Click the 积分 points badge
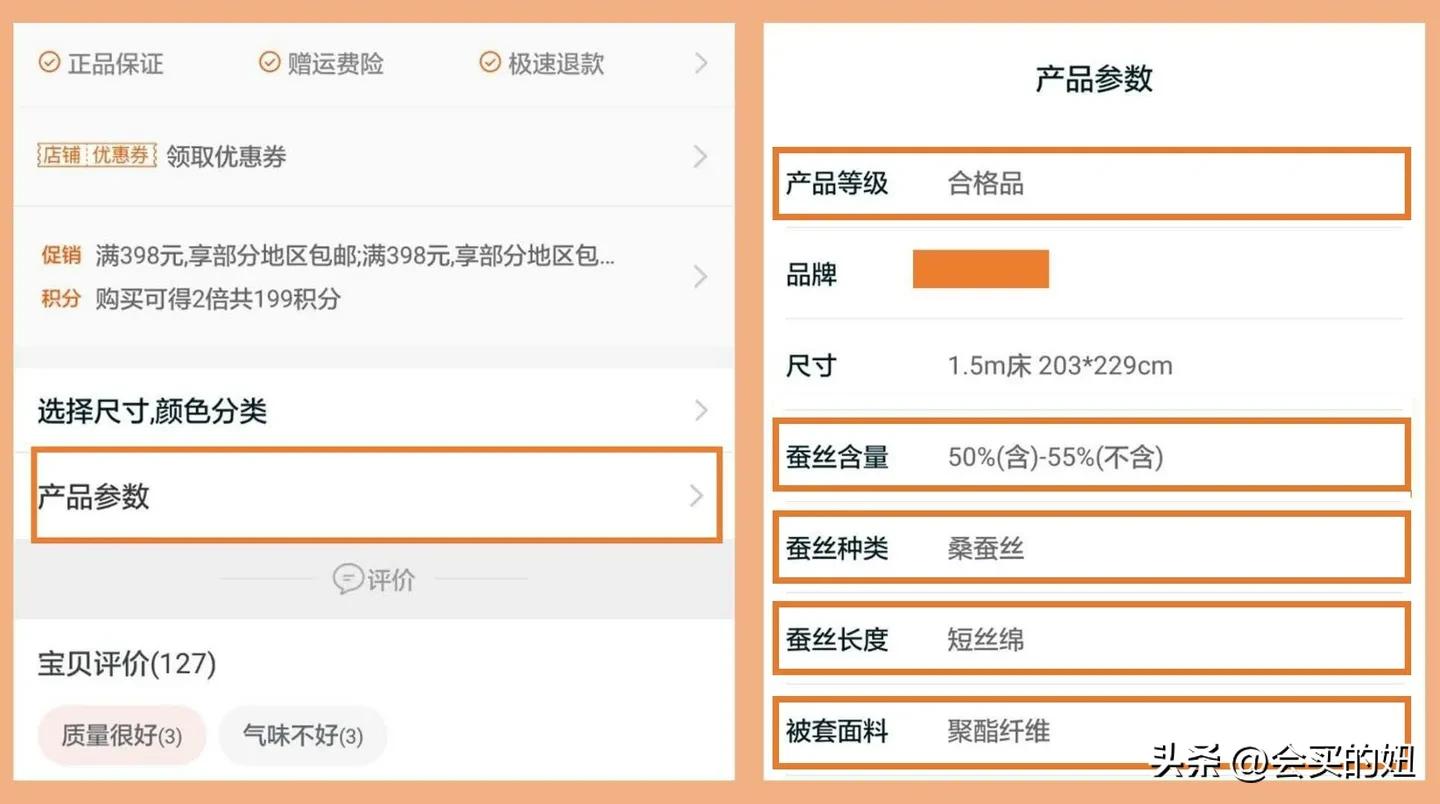 (x=61, y=299)
